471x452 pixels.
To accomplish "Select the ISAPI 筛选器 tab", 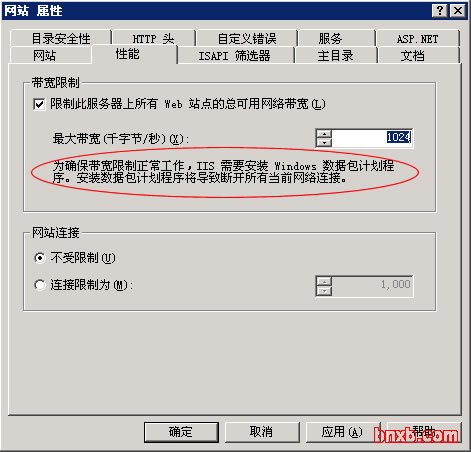I will coord(236,55).
